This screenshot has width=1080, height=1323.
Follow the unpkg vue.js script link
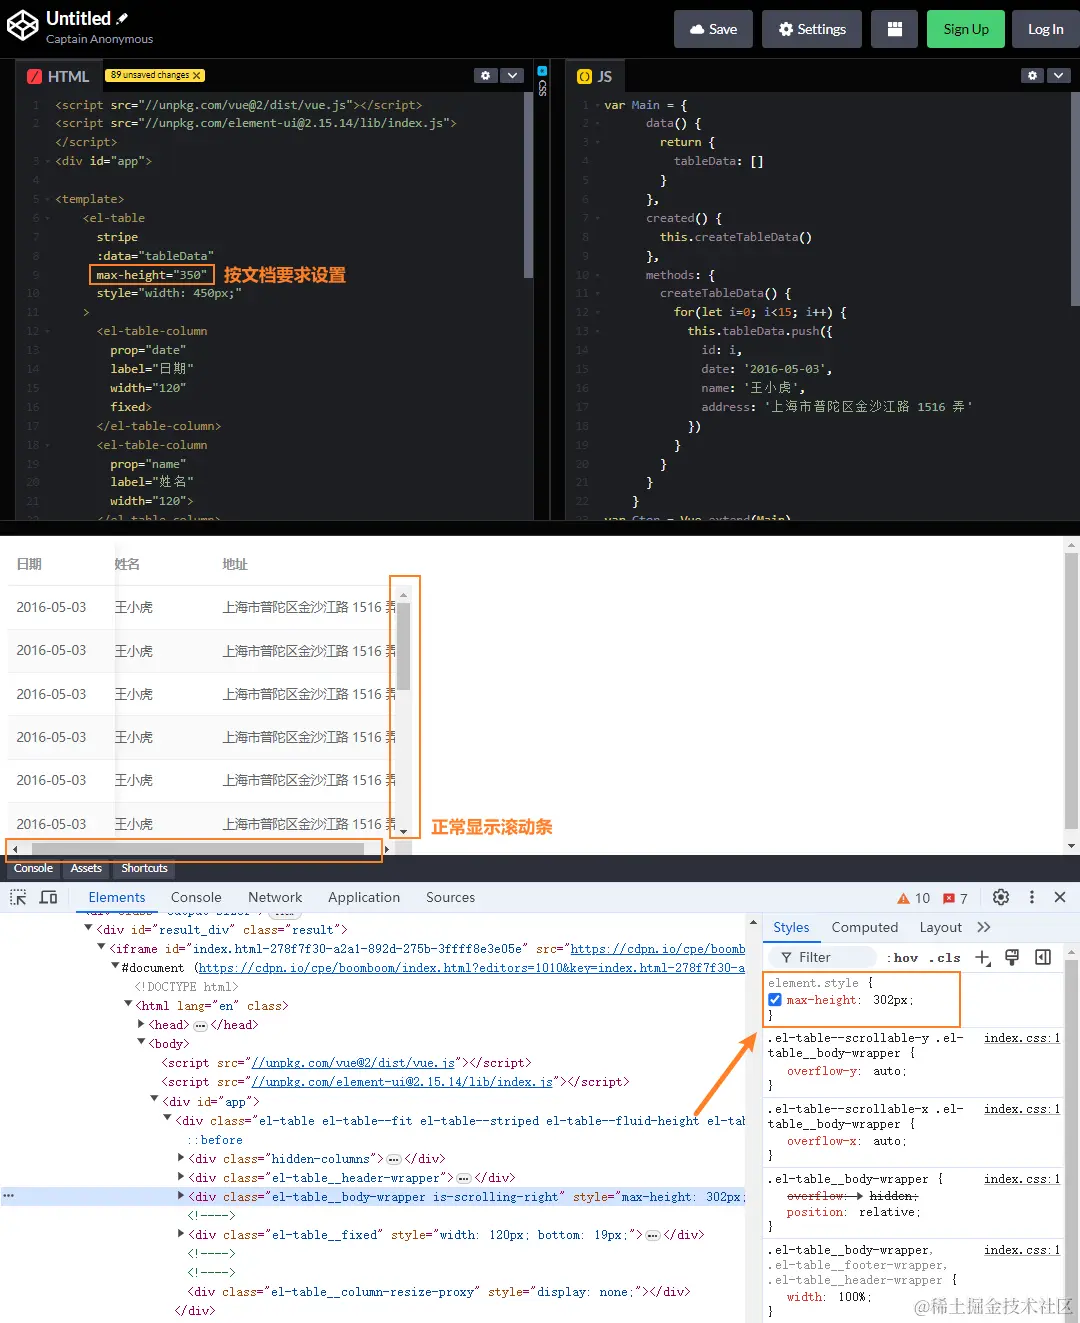coord(354,1063)
